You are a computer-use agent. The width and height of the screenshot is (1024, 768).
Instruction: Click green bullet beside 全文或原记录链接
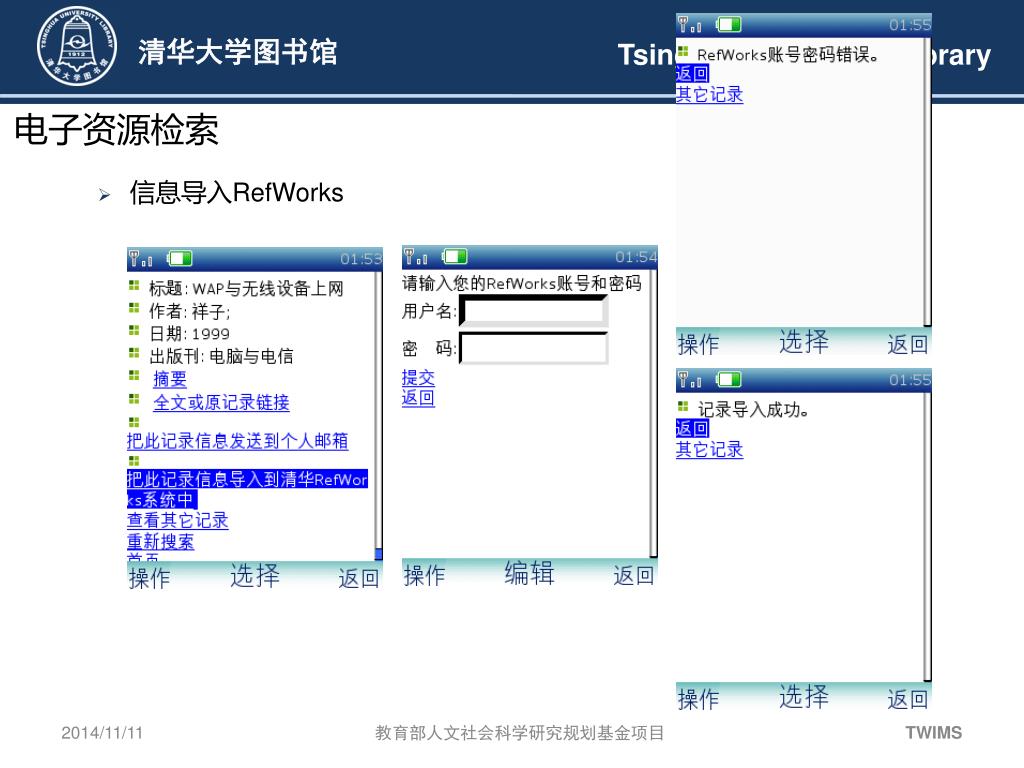coord(134,398)
